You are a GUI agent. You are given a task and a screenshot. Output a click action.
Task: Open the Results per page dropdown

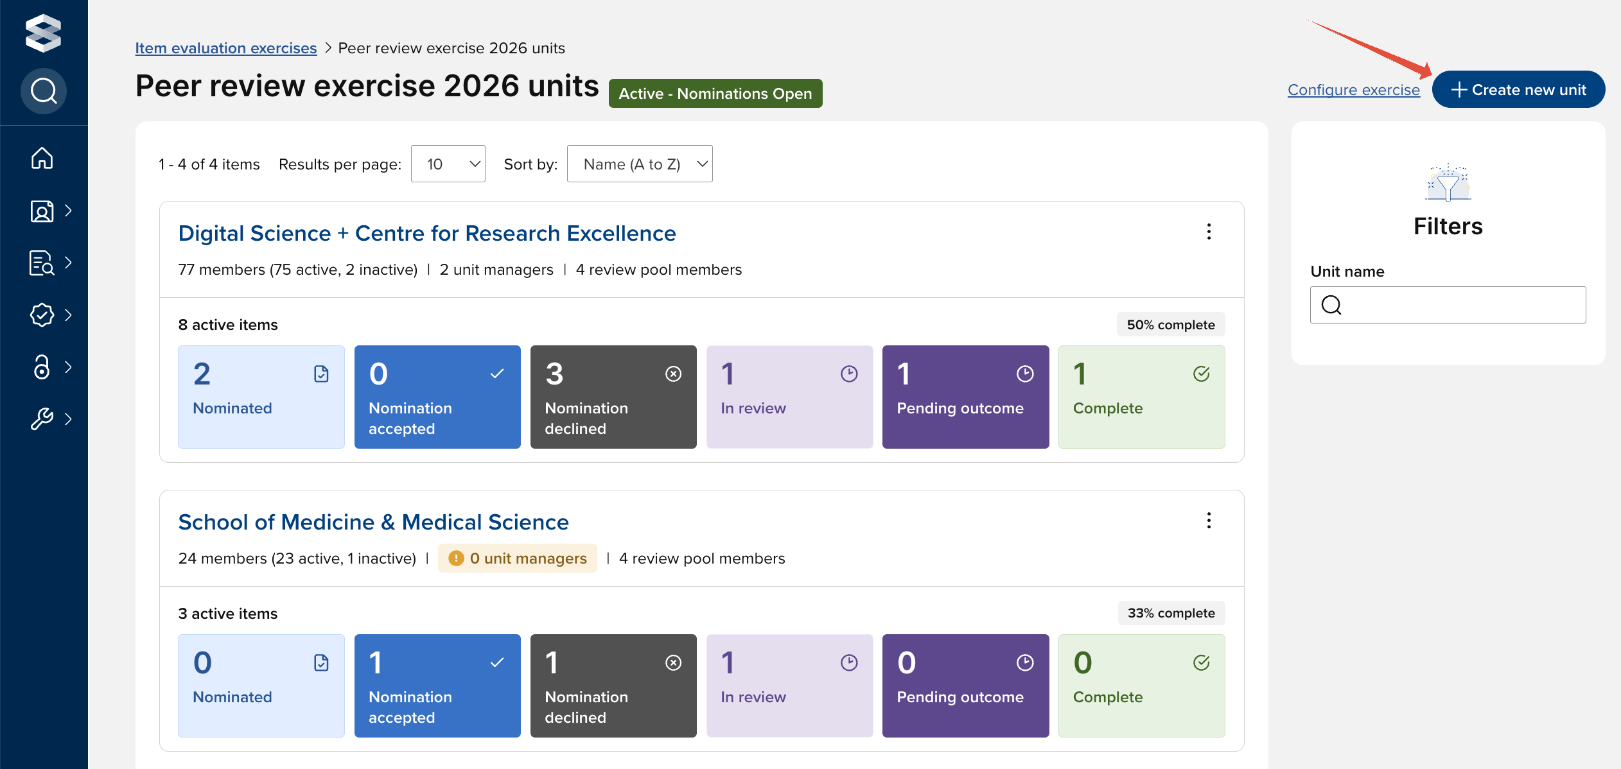pos(448,164)
